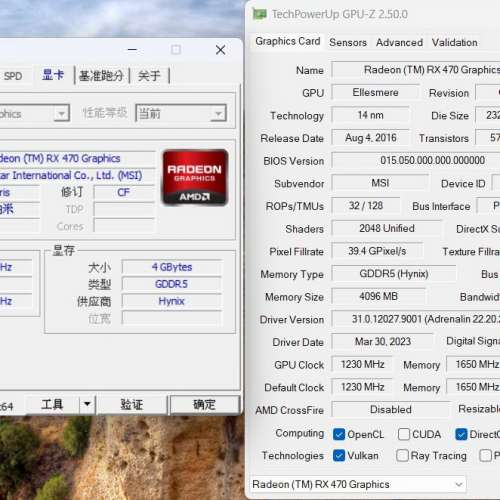Click the Technology field showing 14 nm

370,115
